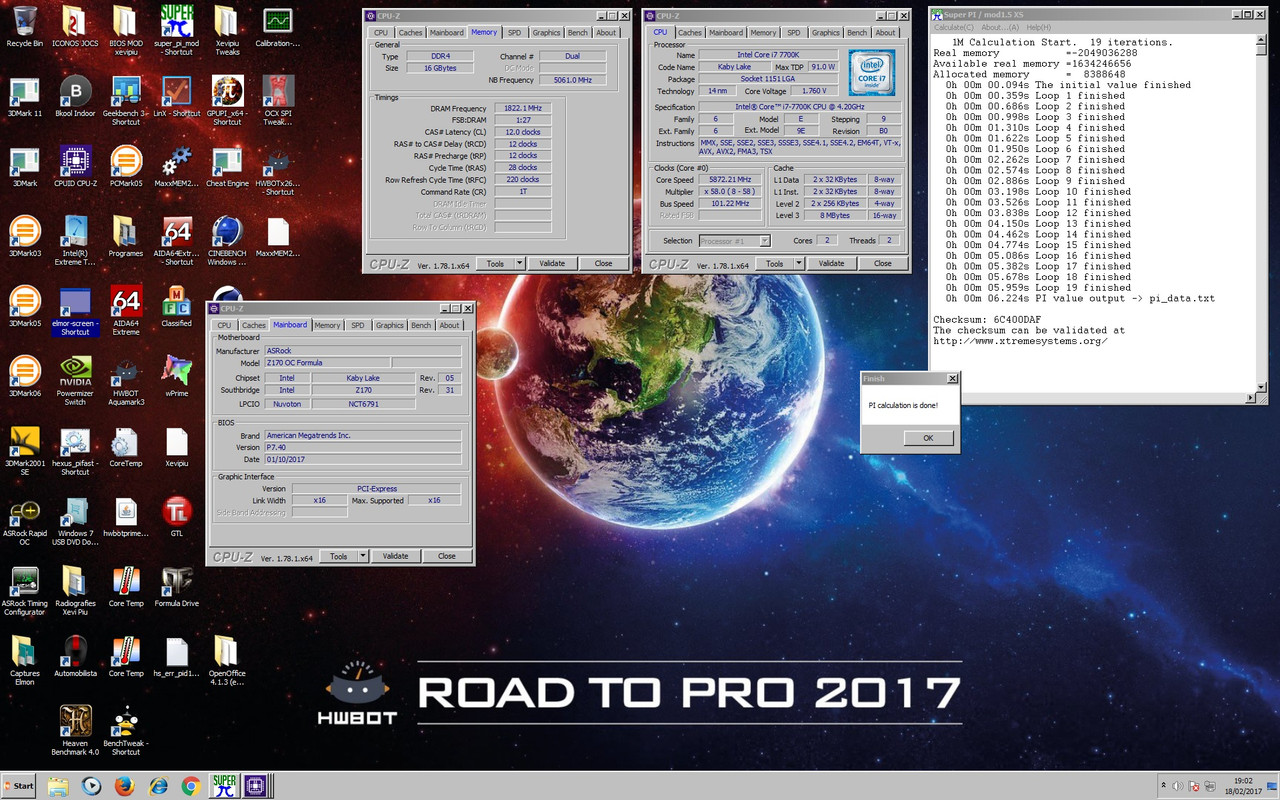Viewport: 1280px width, 800px height.
Task: Open the Windows Start button
Action: [x=19, y=786]
